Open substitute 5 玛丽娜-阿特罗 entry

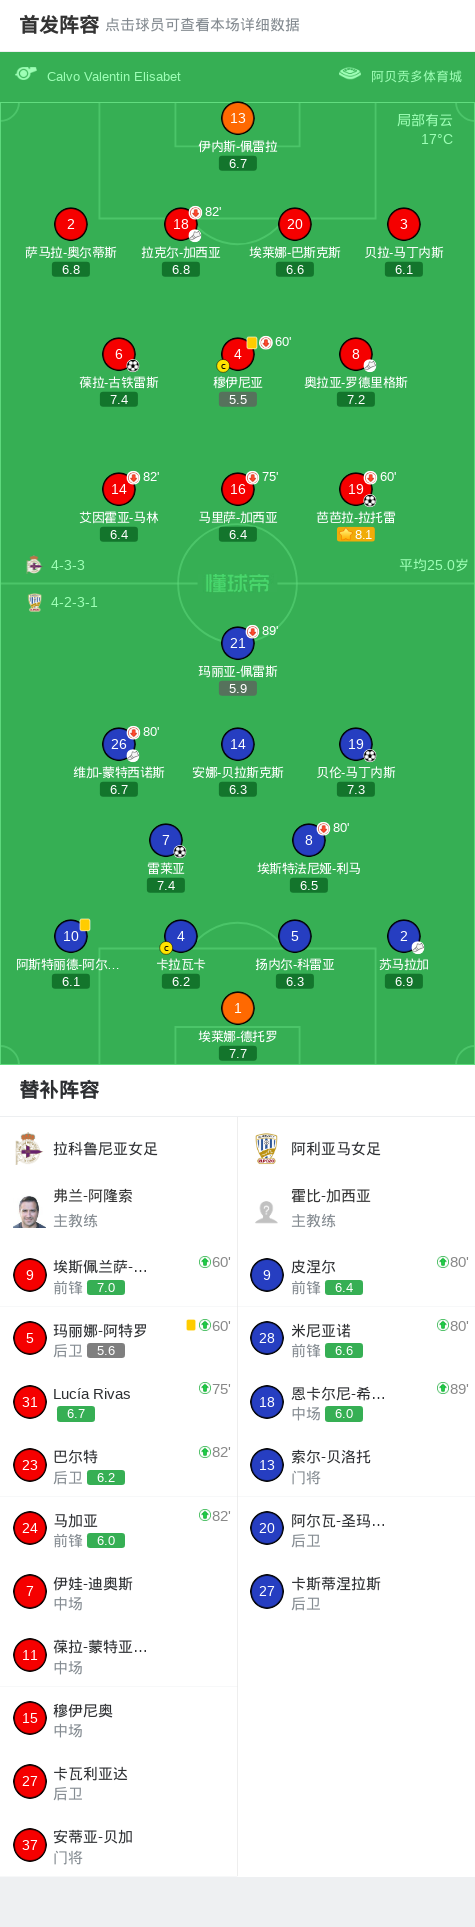119,1338
